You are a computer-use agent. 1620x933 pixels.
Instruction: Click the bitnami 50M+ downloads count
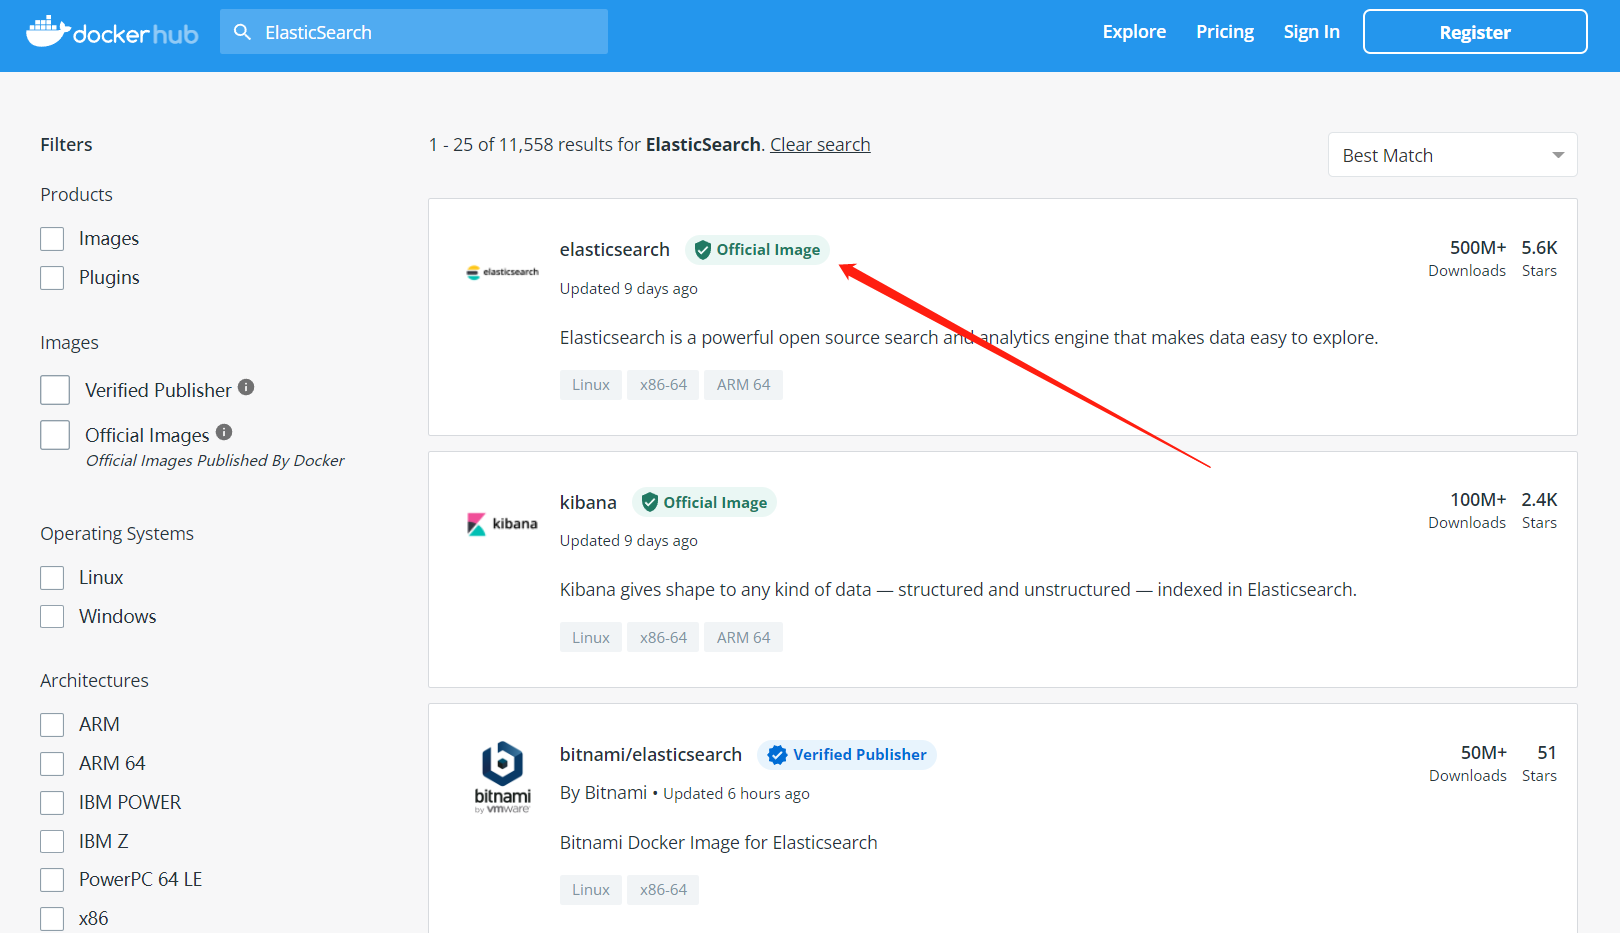click(1483, 753)
